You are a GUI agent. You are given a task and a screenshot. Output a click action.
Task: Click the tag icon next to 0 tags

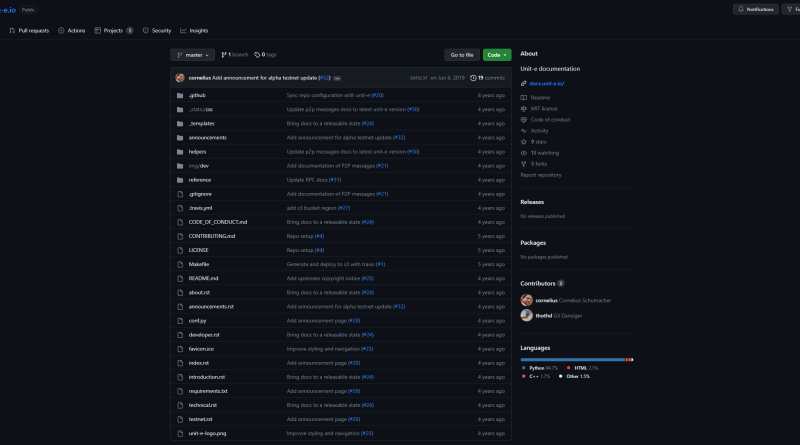click(257, 55)
